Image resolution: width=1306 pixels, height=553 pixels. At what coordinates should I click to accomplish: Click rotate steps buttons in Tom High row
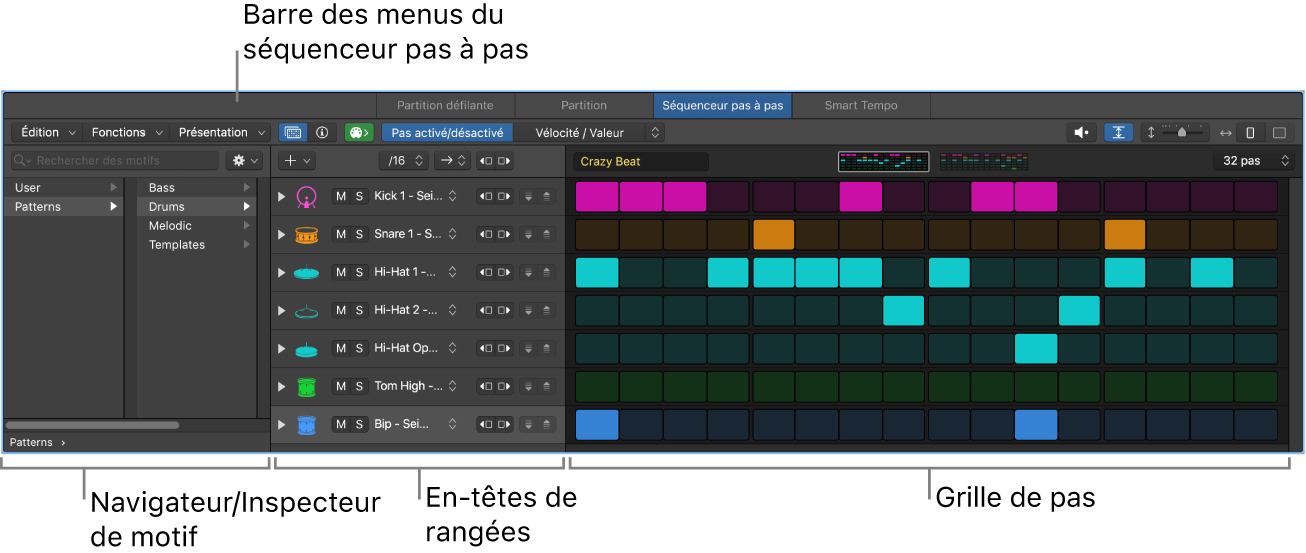click(x=495, y=386)
